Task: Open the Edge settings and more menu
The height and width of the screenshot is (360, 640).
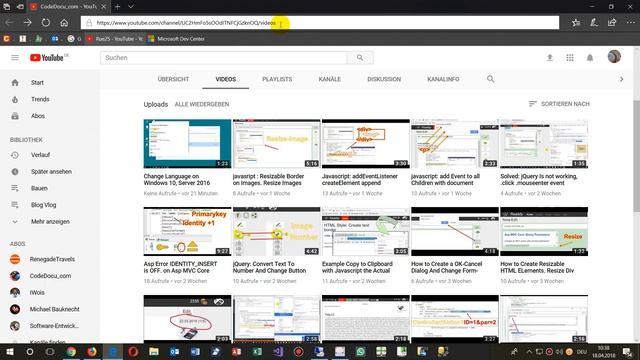Action: 630,22
